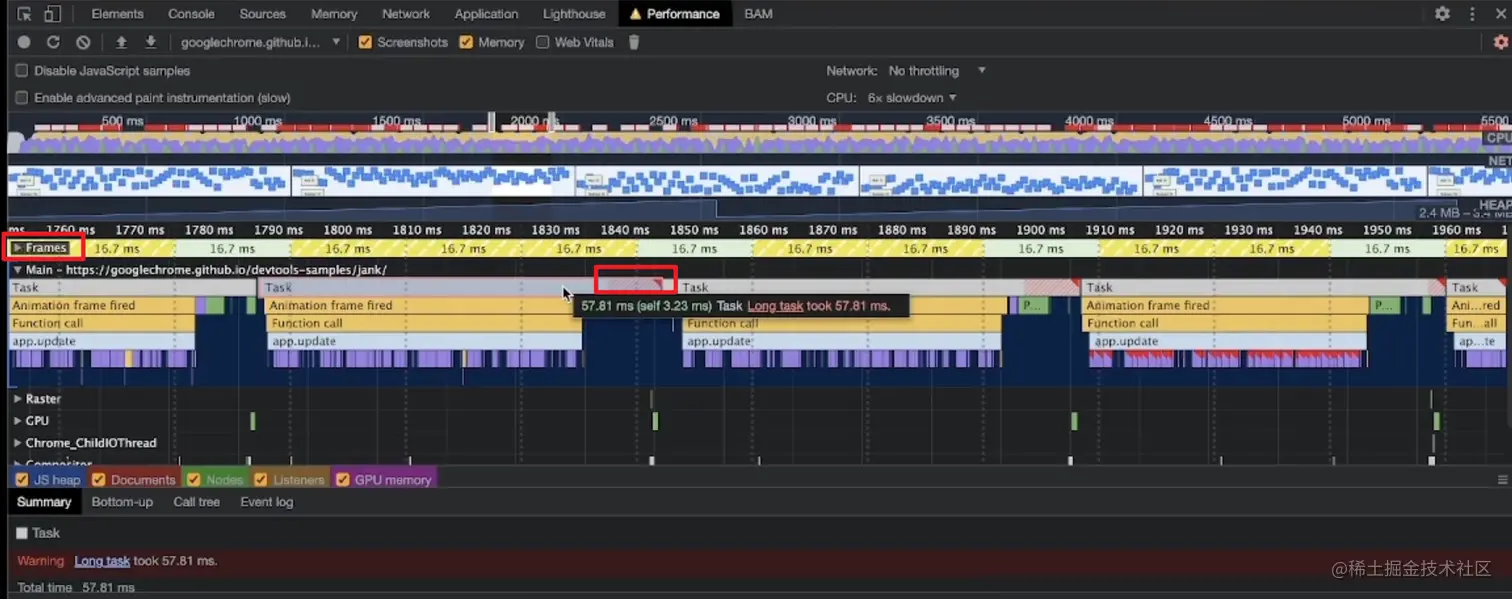Open red capture settings gear icon
The height and width of the screenshot is (599, 1512).
click(1500, 42)
